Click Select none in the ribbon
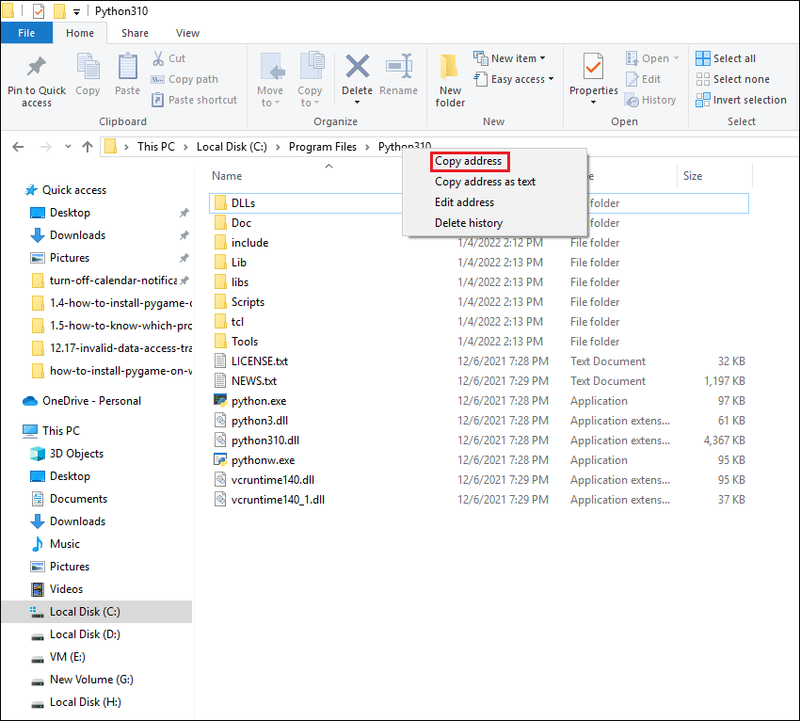 pyautogui.click(x=733, y=79)
